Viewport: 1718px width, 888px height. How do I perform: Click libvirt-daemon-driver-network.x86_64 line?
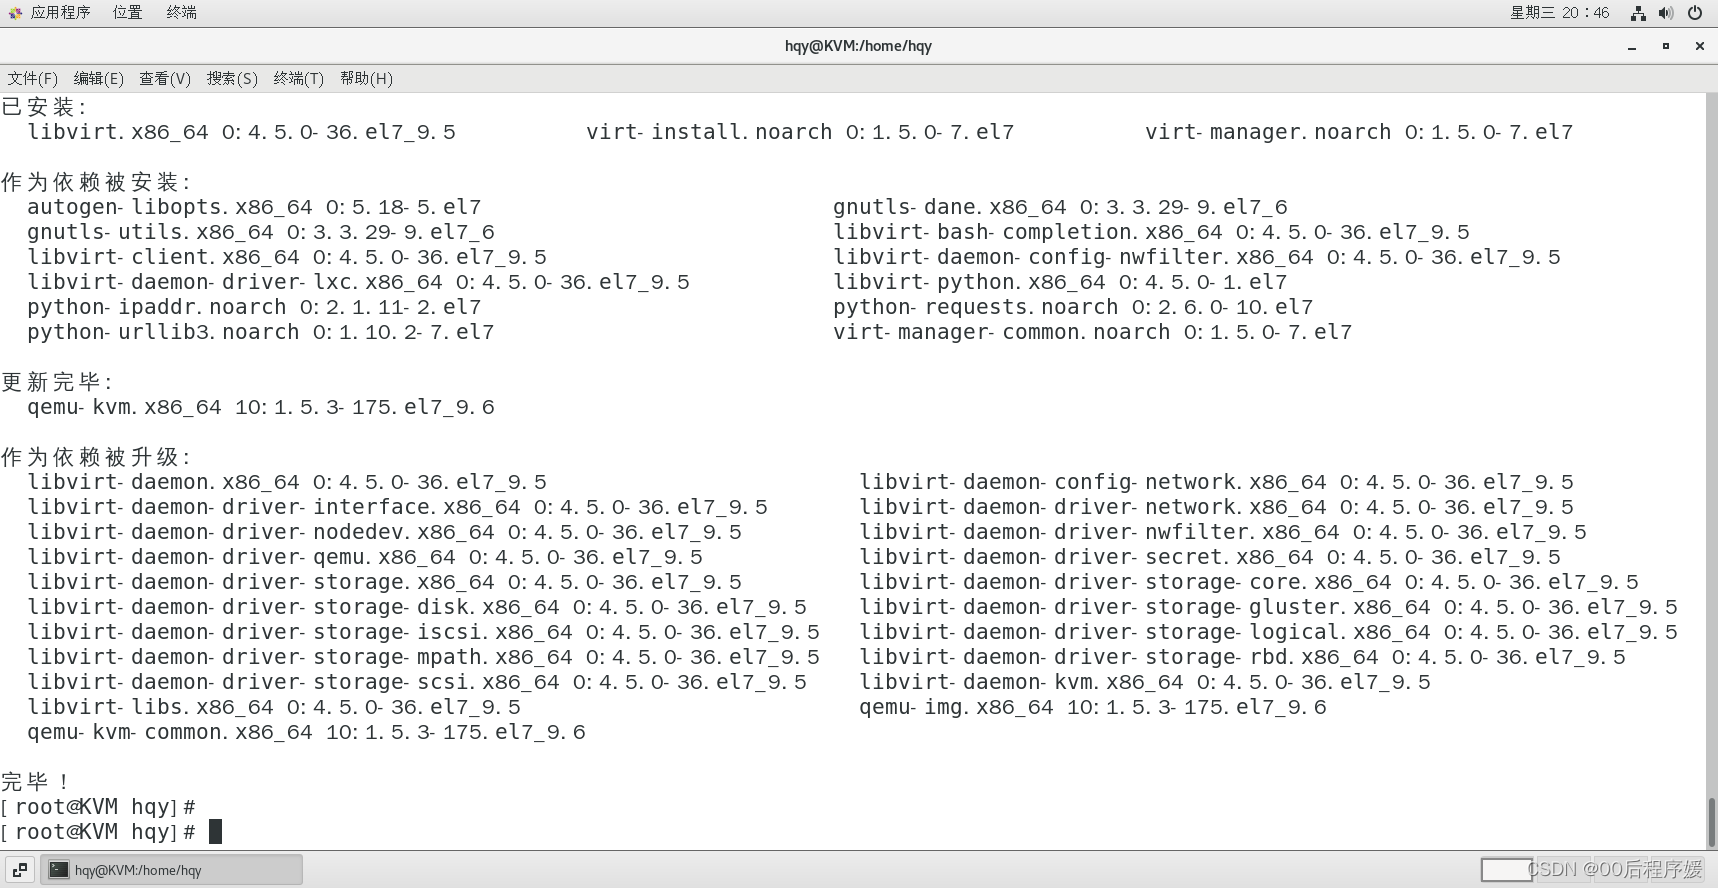click(1216, 507)
